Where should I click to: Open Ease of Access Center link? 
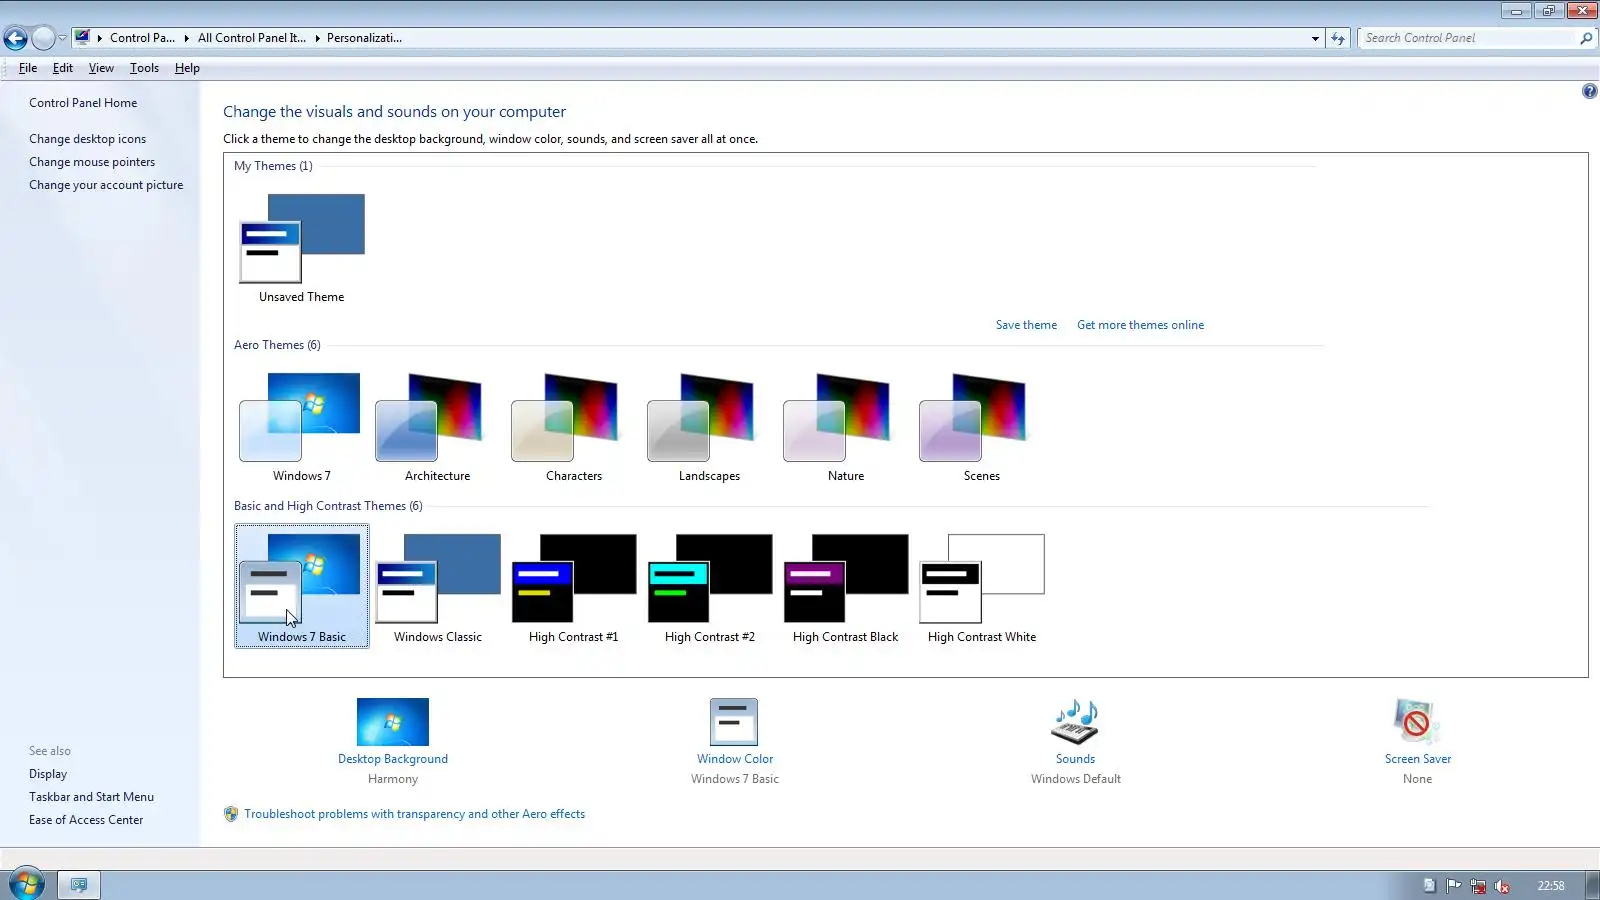click(86, 820)
